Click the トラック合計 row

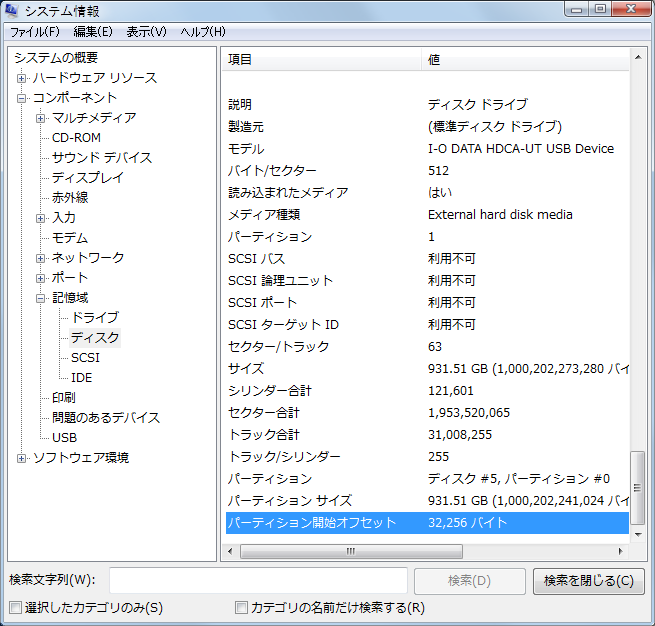pos(427,435)
